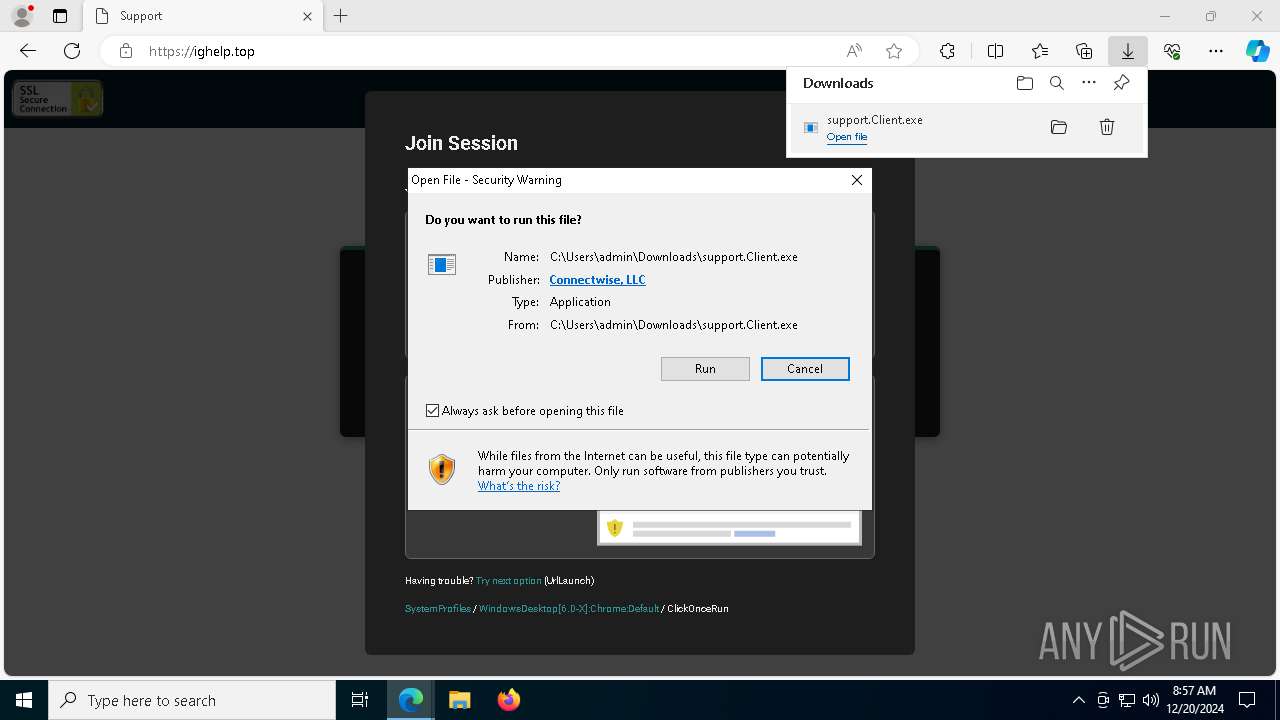Viewport: 1280px width, 720px height.
Task: Launch Firefox from taskbar
Action: [x=508, y=700]
